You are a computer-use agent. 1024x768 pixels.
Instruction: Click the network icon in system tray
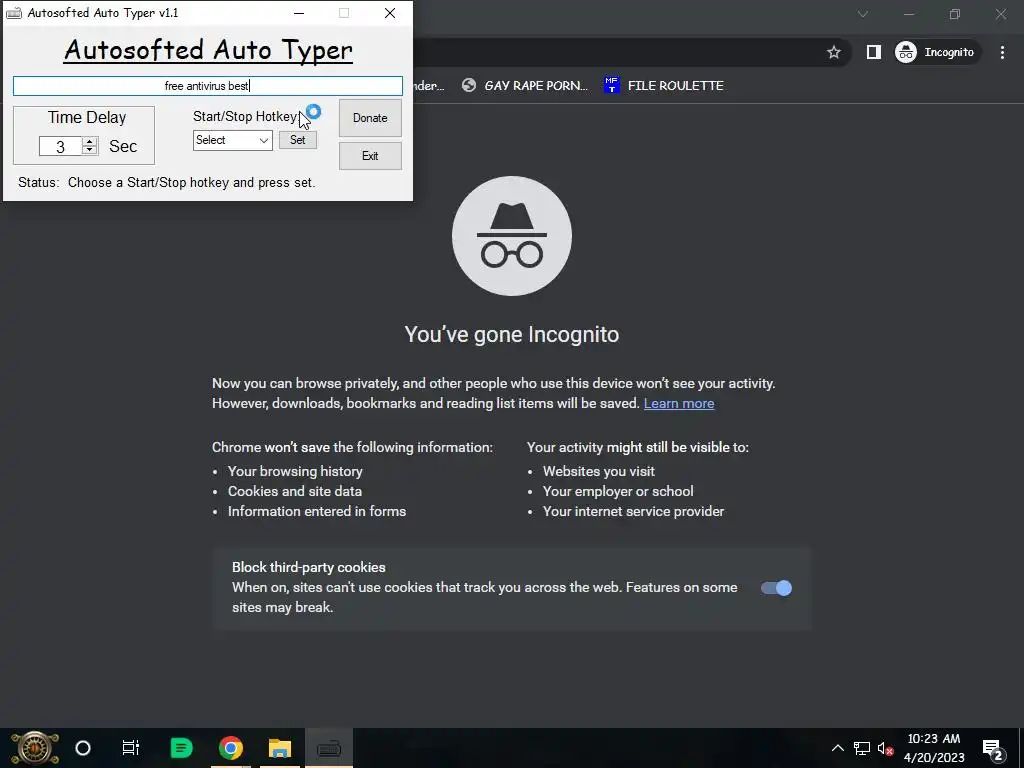[x=862, y=748]
